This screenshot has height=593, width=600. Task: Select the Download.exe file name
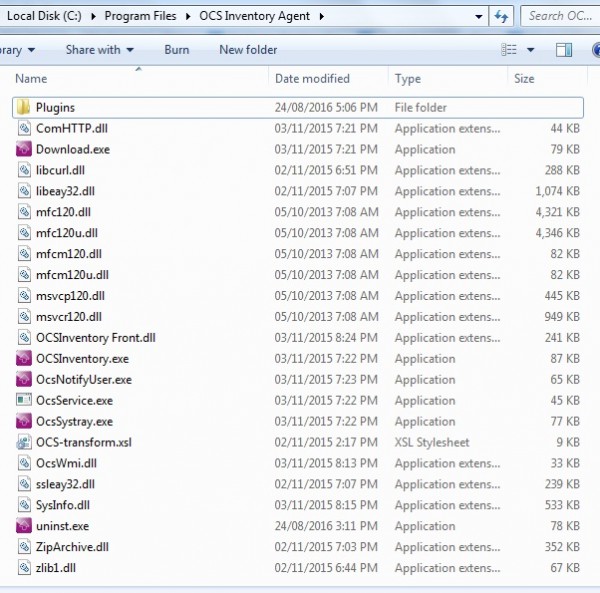pyautogui.click(x=73, y=149)
